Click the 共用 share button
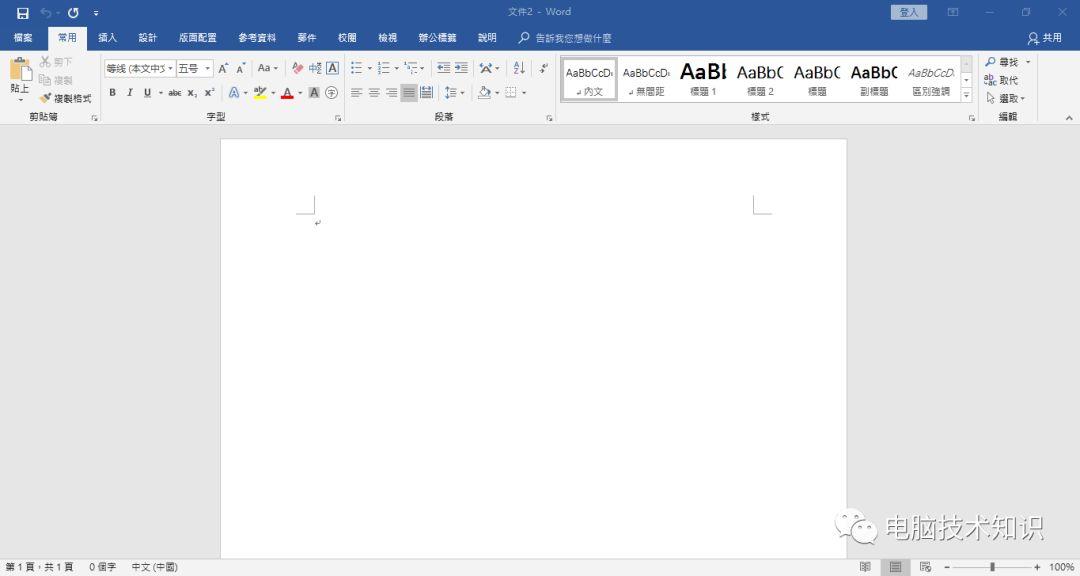The width and height of the screenshot is (1080, 576). pos(1044,38)
